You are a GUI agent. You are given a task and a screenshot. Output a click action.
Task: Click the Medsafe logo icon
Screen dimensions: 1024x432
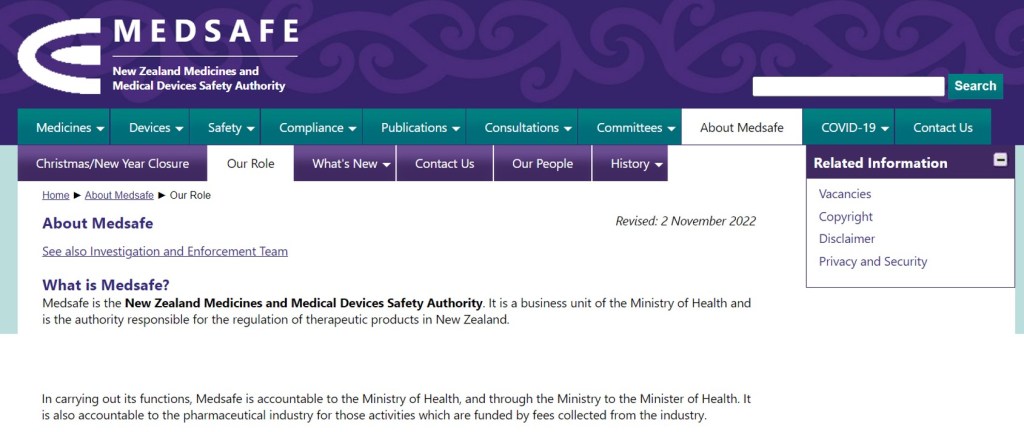(x=60, y=58)
